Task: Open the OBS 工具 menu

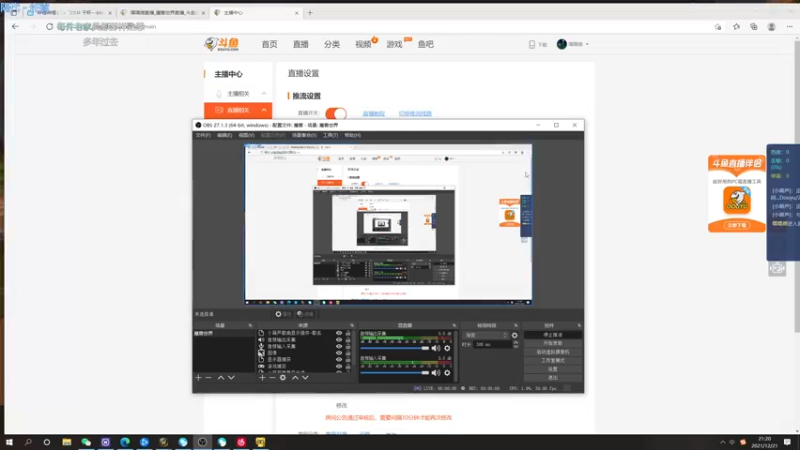Action: [x=330, y=135]
